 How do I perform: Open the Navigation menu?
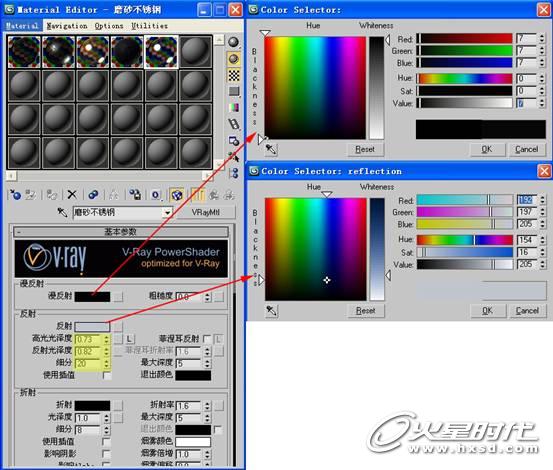[x=67, y=26]
